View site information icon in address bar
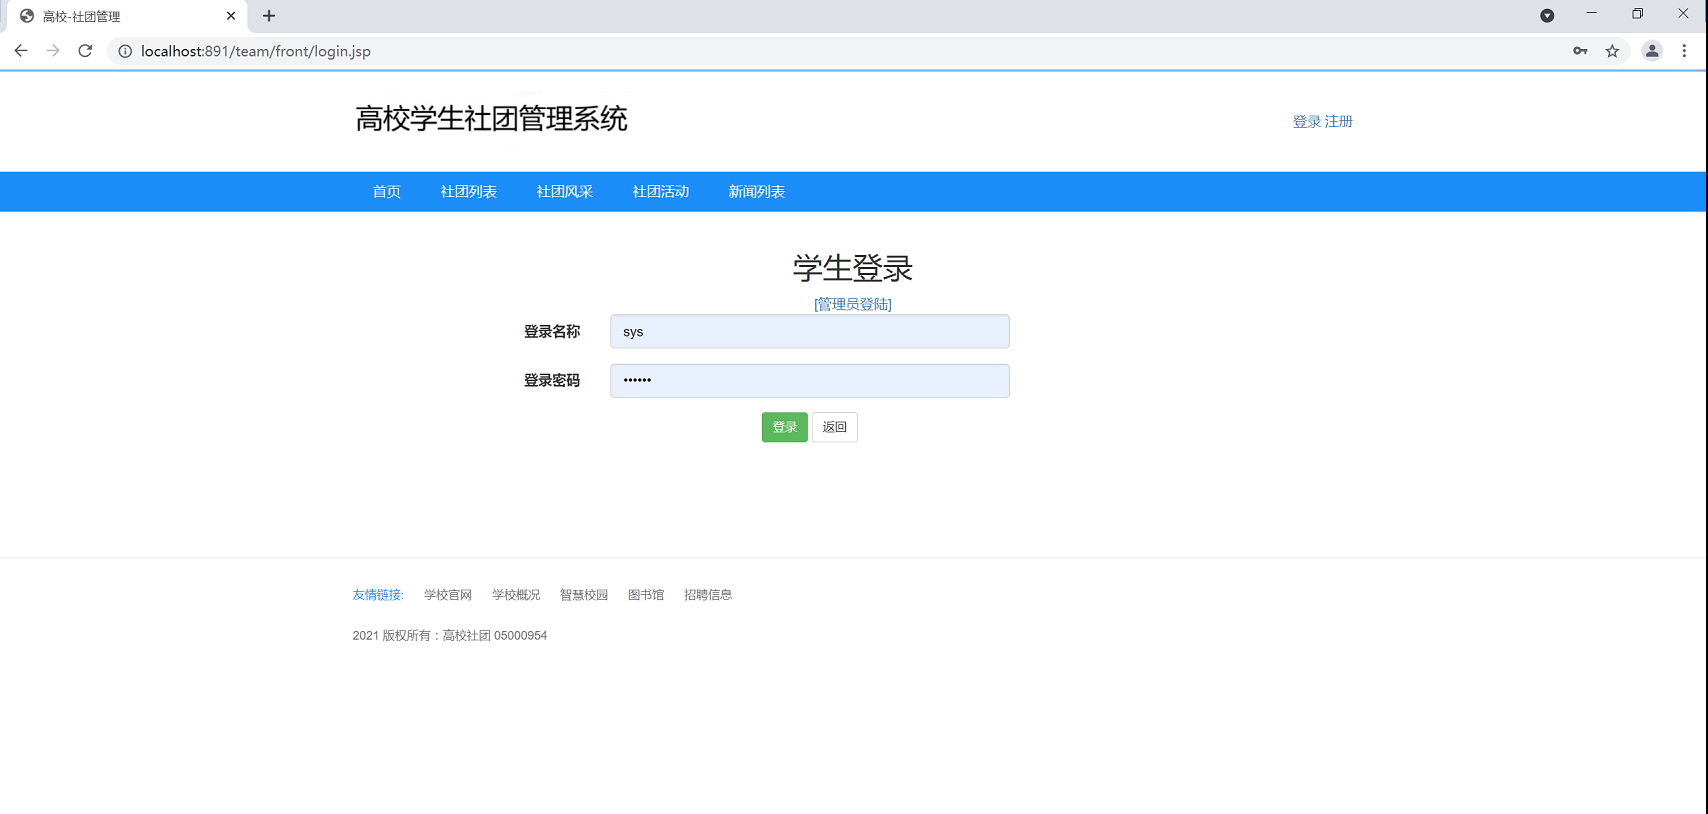The width and height of the screenshot is (1708, 814). pyautogui.click(x=125, y=51)
